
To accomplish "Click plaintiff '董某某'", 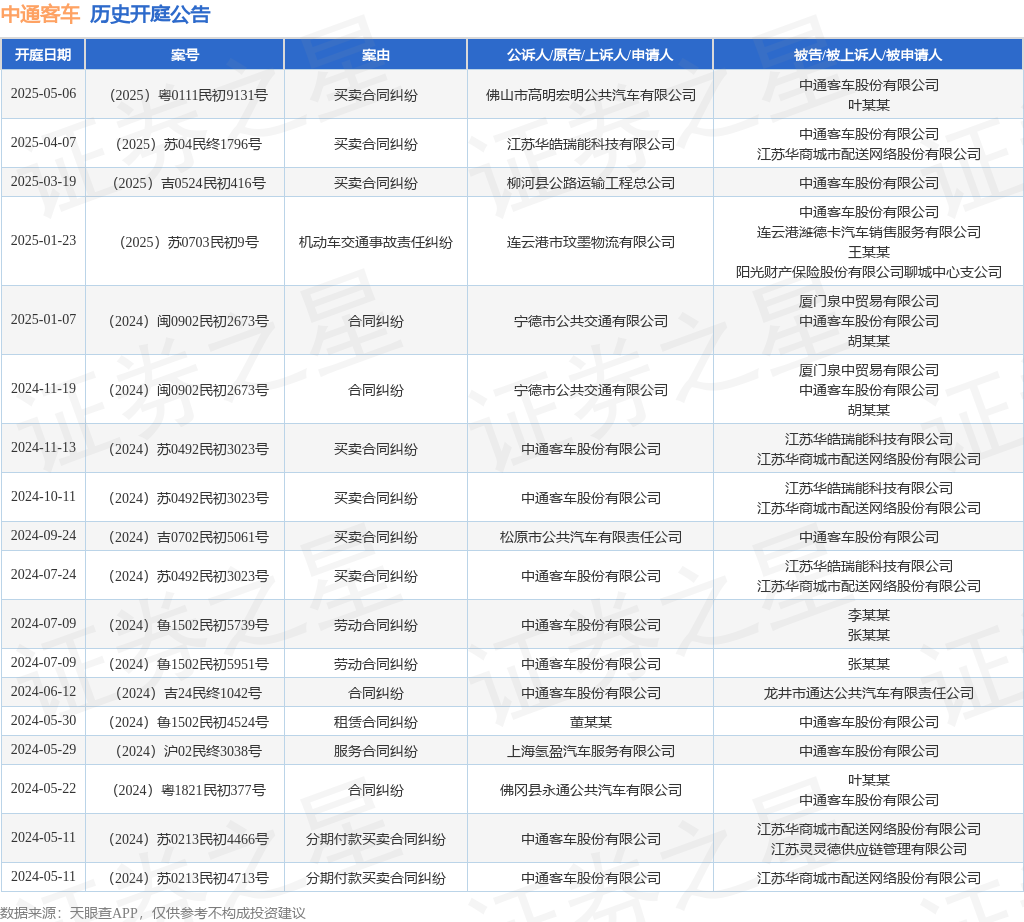I will 590,722.
